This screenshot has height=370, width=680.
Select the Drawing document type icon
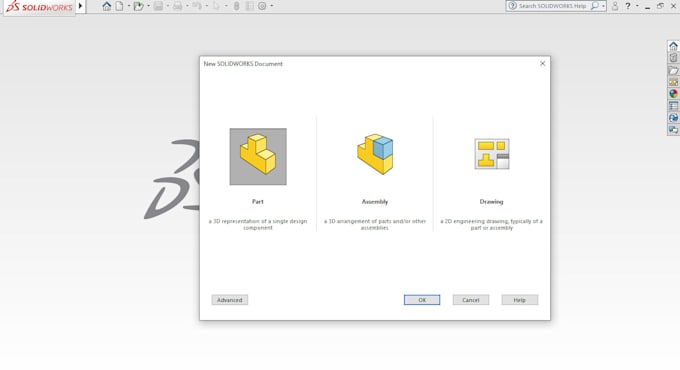click(492, 154)
